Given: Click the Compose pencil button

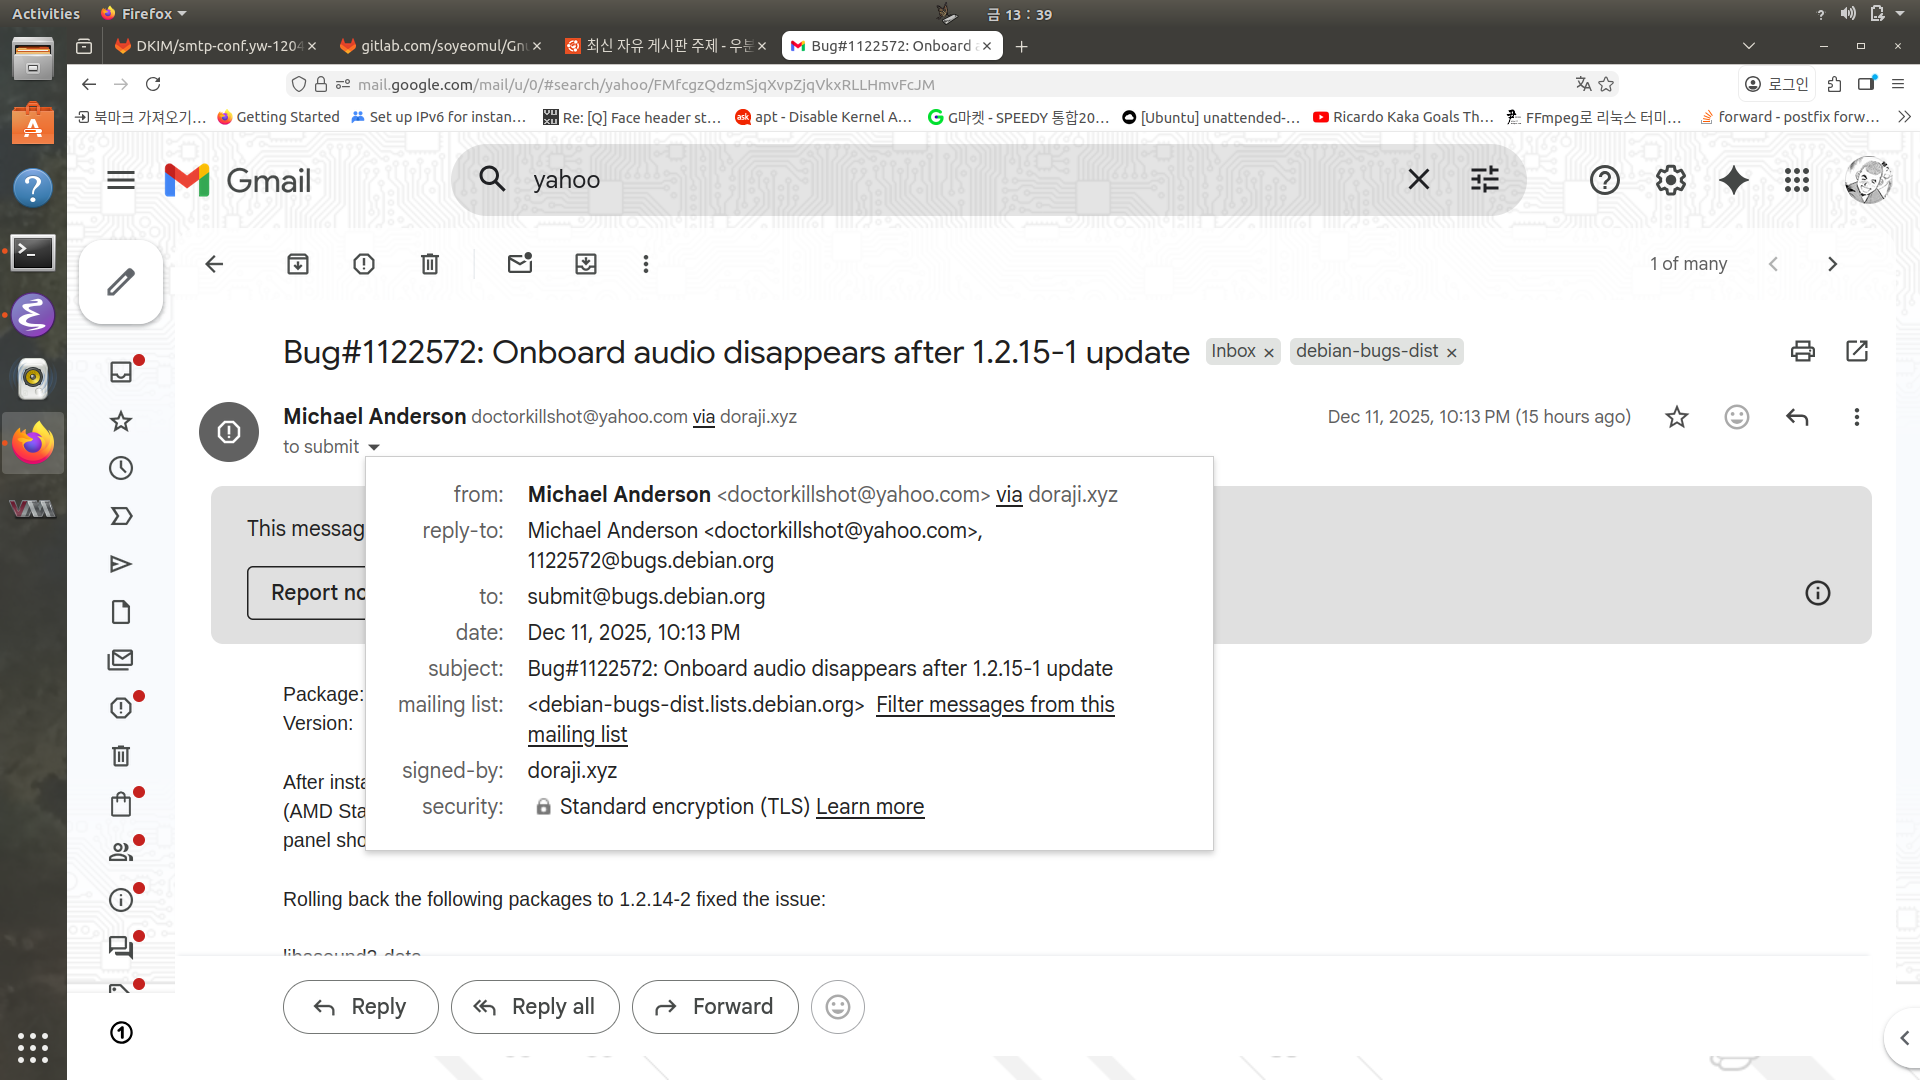Looking at the screenshot, I should 121,282.
